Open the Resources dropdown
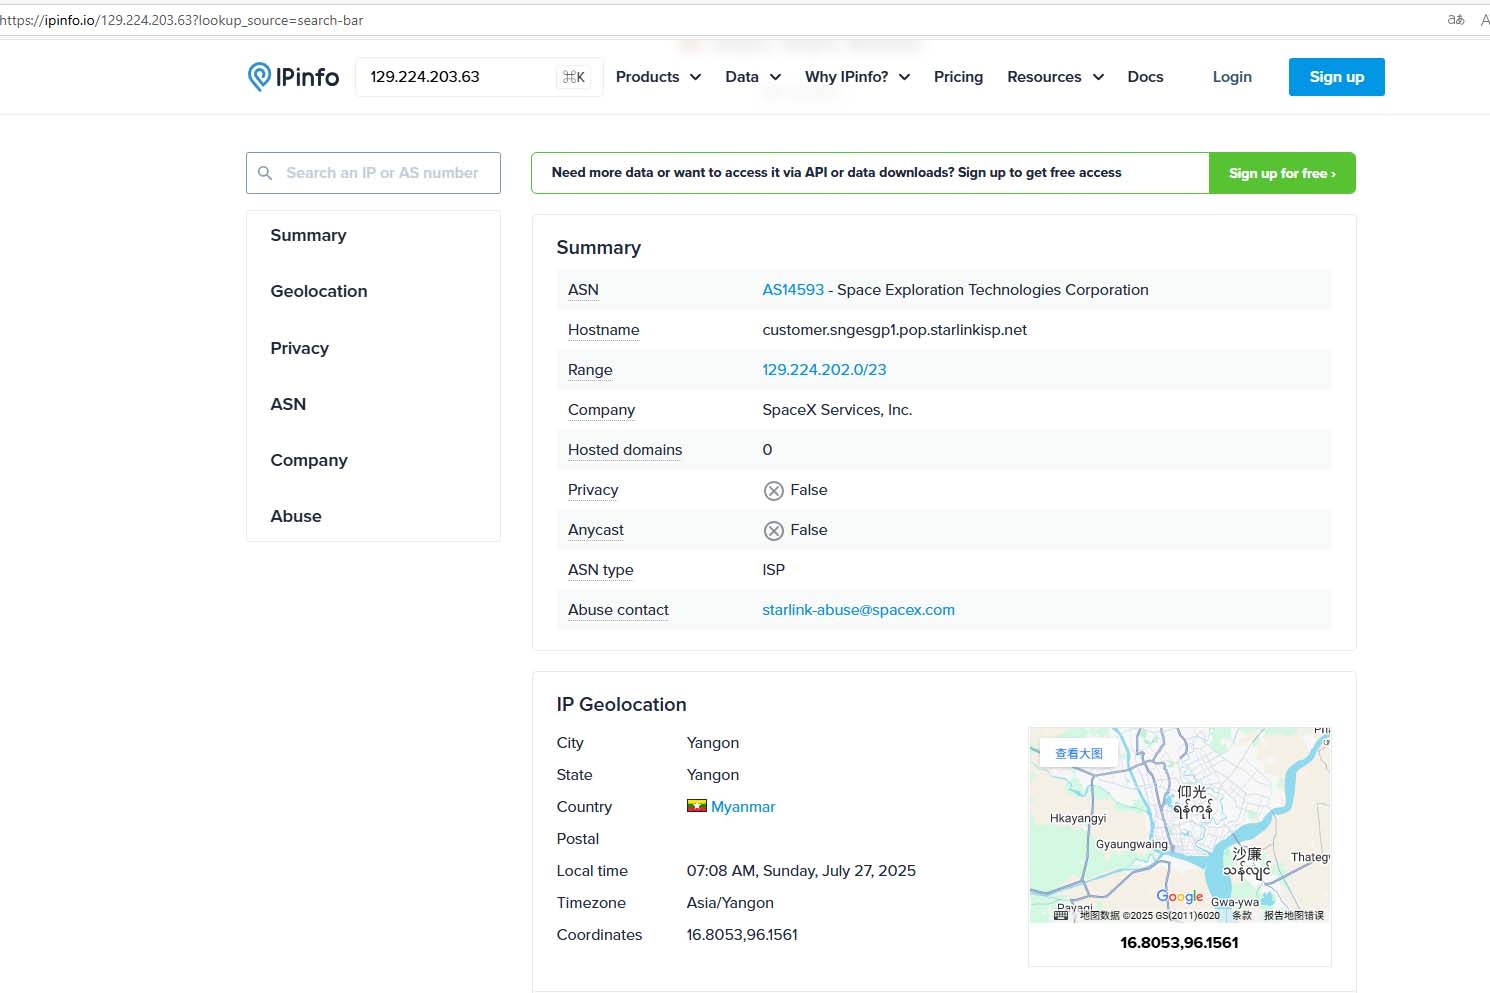The image size is (1490, 993). point(1055,77)
